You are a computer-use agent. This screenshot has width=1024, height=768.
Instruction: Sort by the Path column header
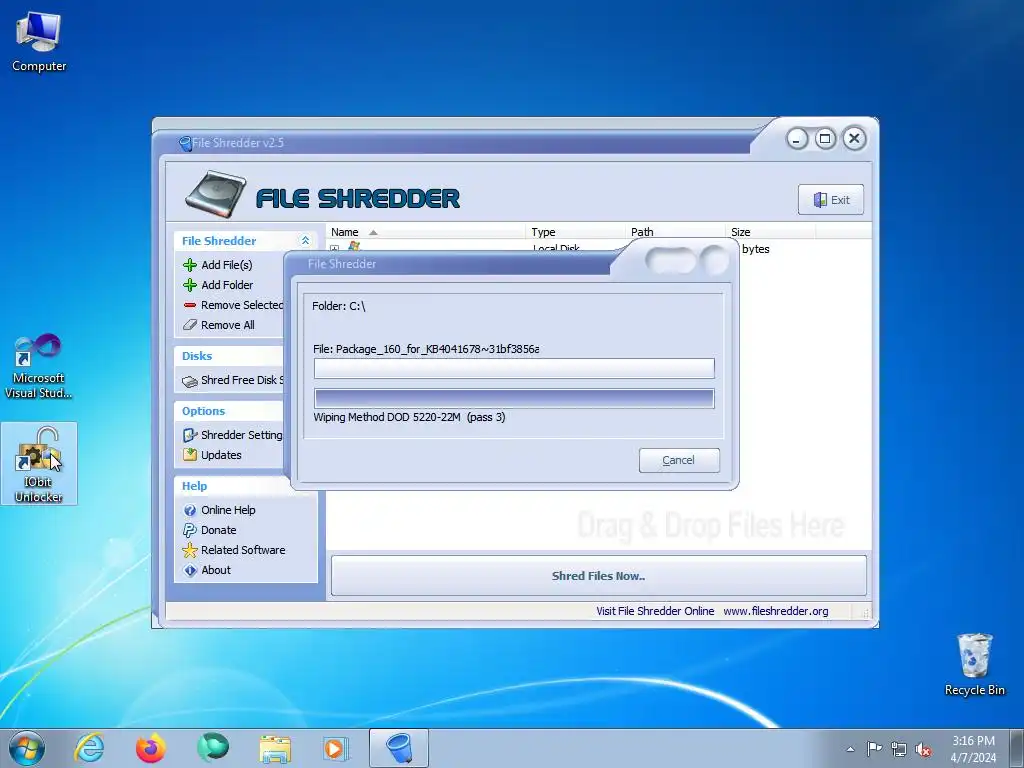tap(675, 232)
